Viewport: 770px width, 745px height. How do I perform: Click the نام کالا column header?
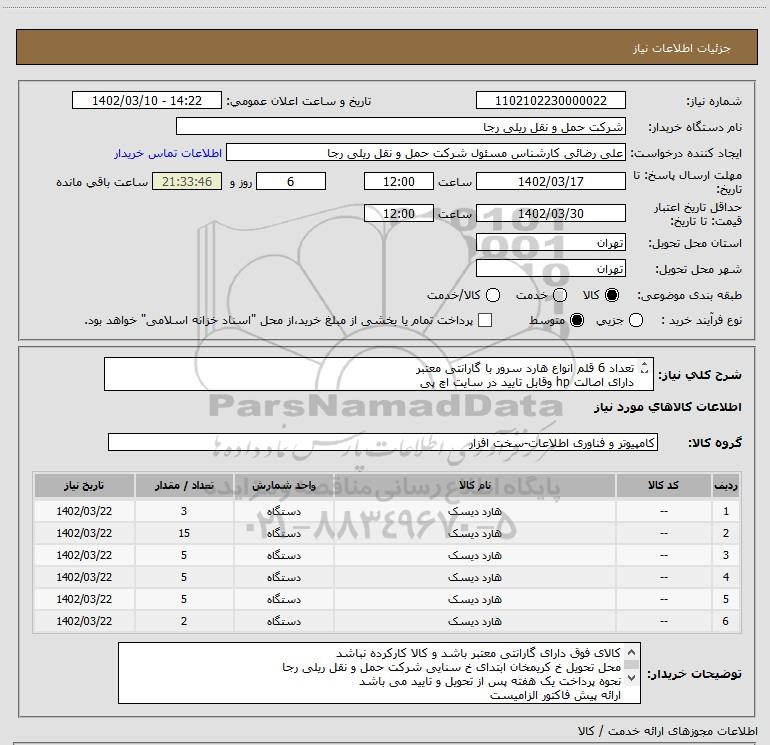pyautogui.click(x=474, y=485)
